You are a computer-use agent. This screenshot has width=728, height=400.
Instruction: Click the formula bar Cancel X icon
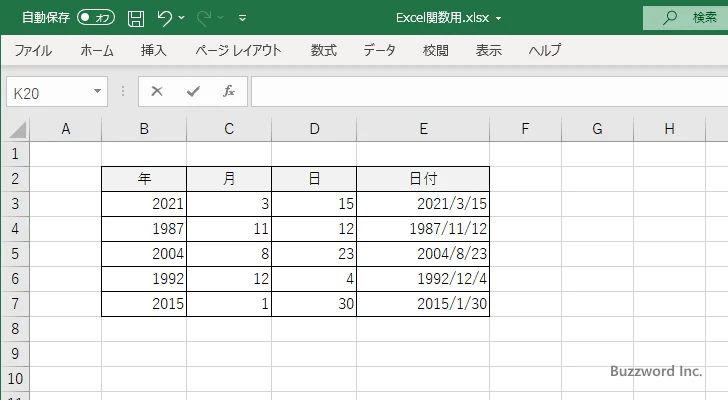pyautogui.click(x=157, y=91)
